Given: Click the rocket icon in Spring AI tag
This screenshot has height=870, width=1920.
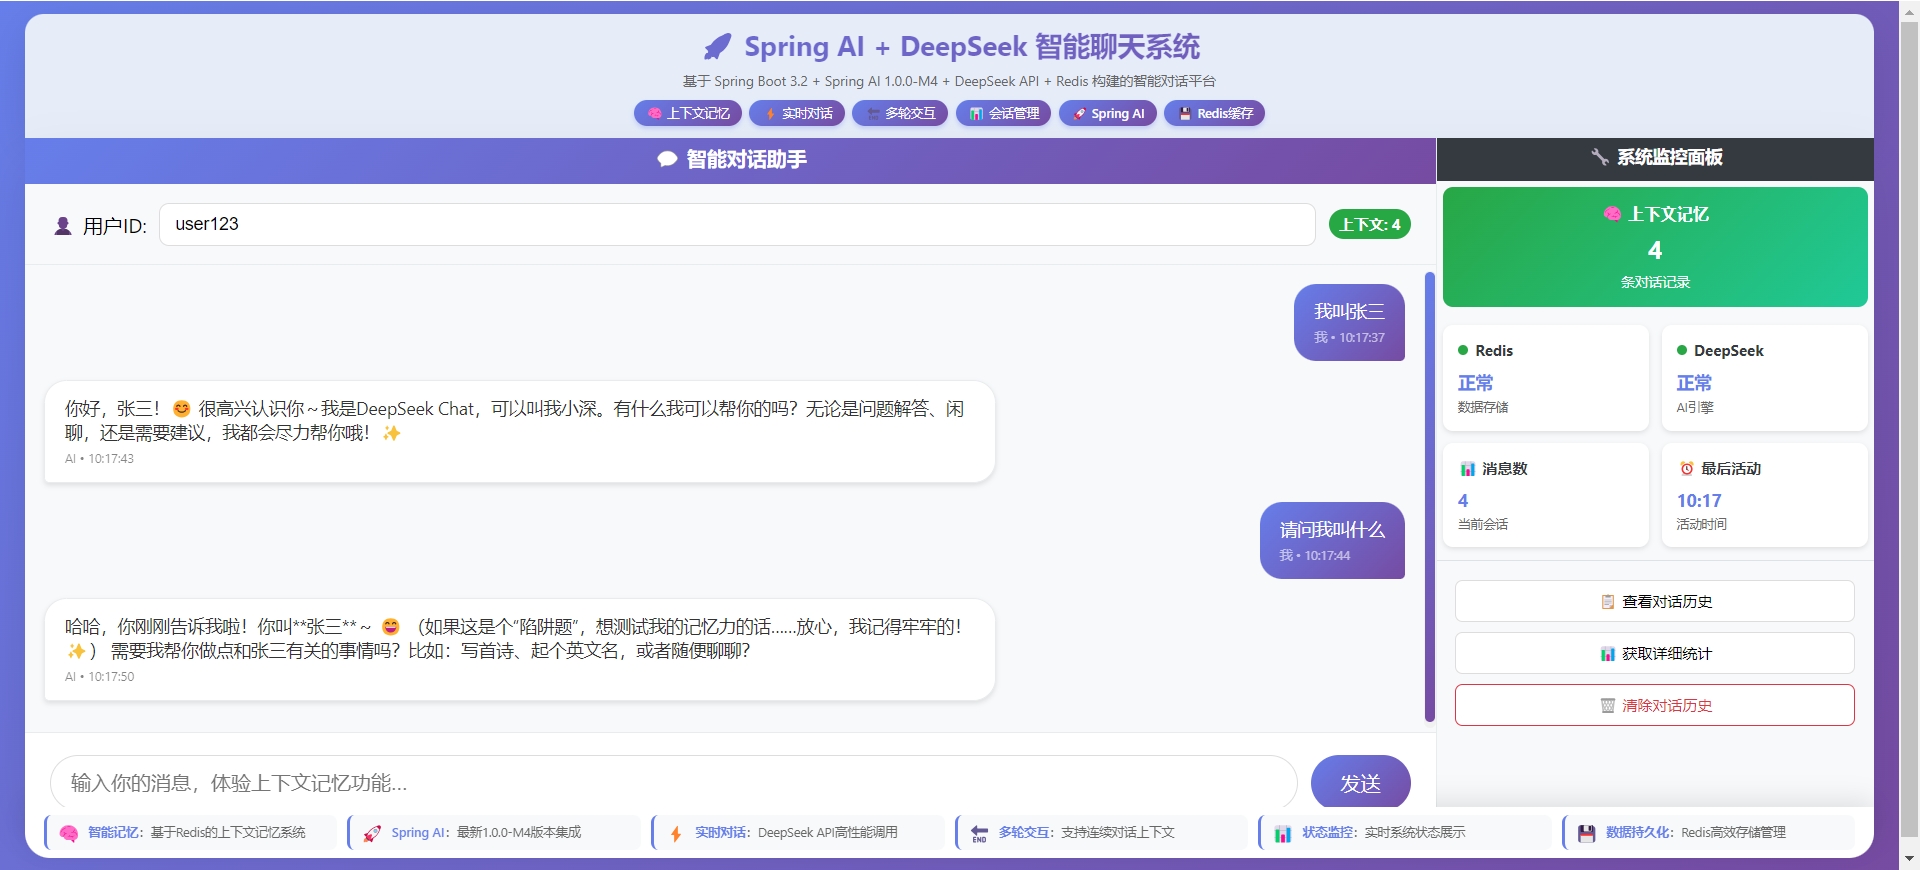Looking at the screenshot, I should [x=1079, y=114].
